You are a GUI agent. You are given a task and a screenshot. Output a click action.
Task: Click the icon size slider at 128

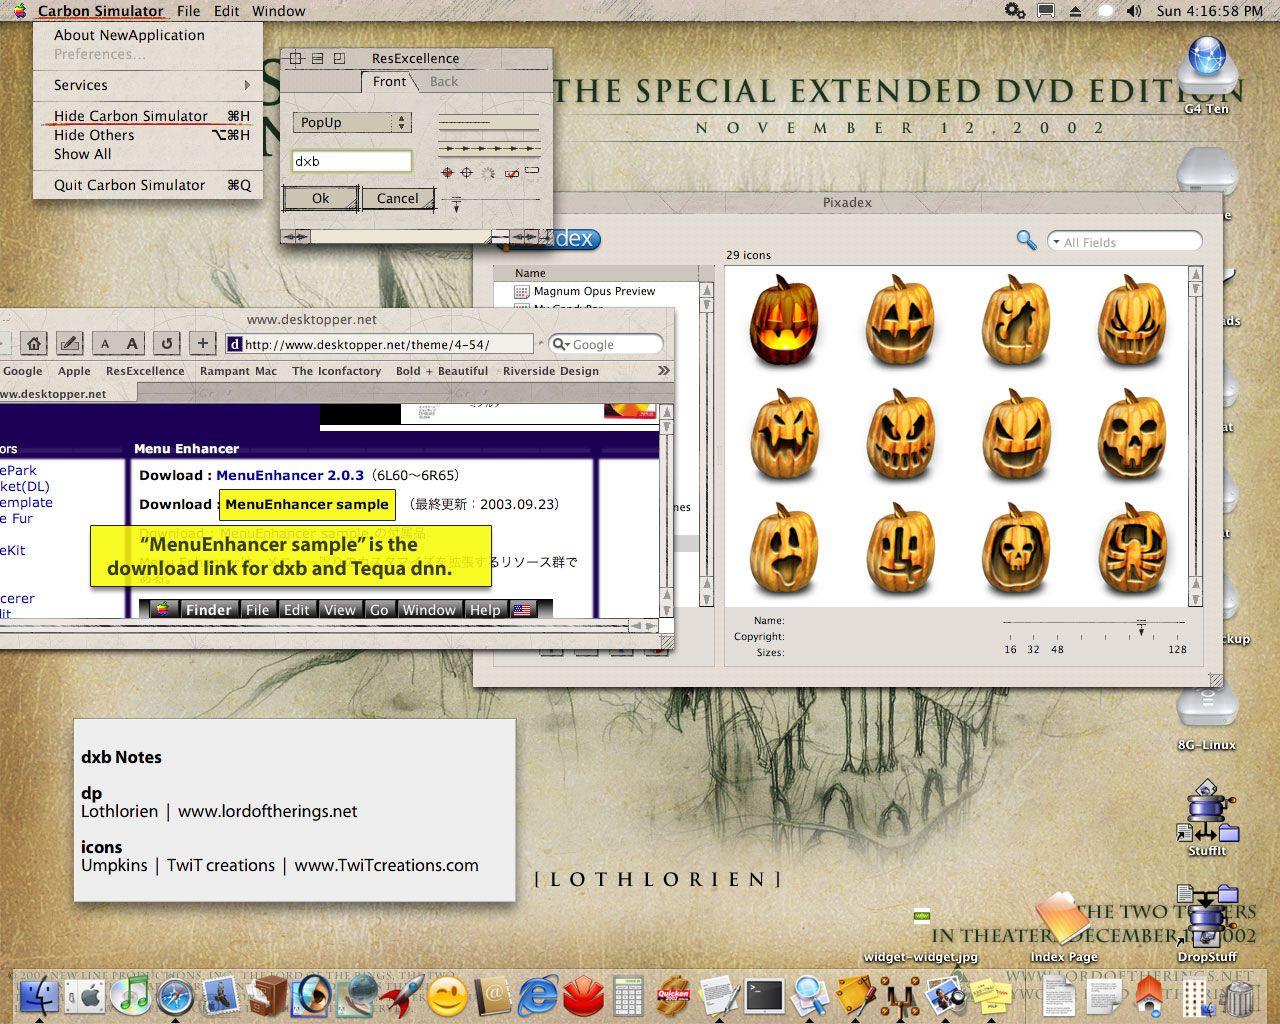coord(1177,622)
